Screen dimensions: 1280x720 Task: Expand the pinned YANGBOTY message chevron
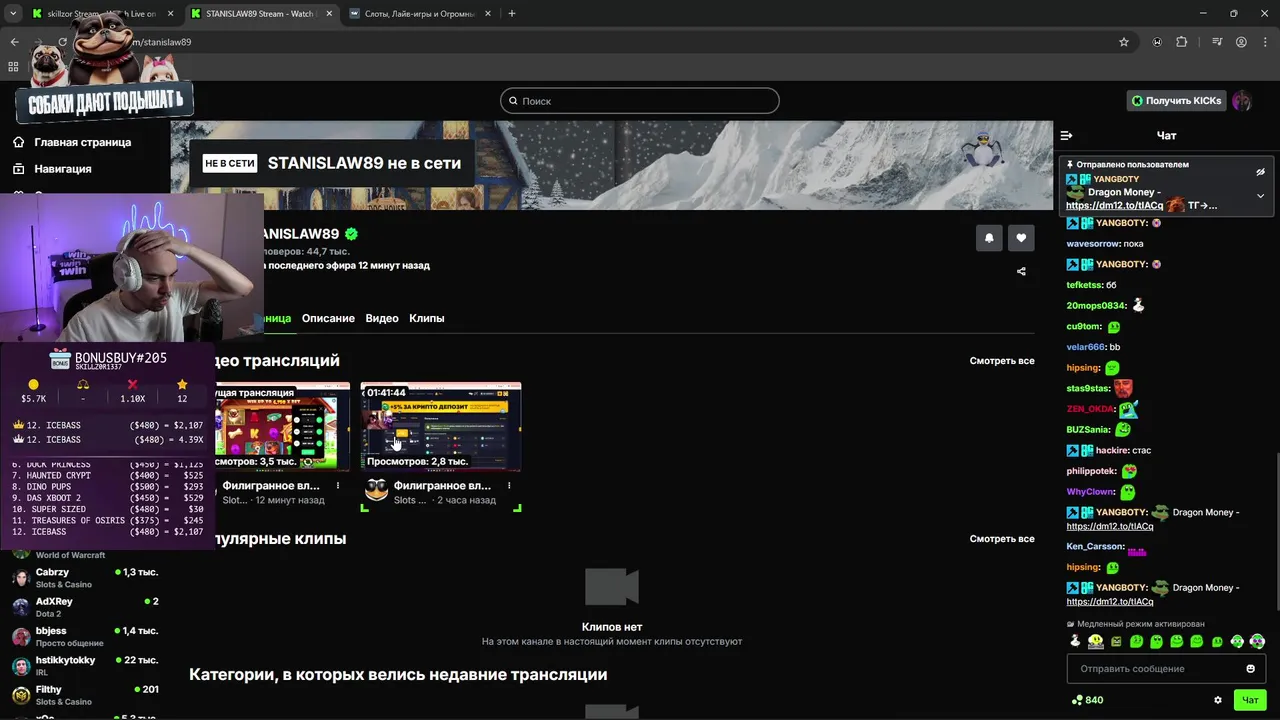tap(1260, 196)
